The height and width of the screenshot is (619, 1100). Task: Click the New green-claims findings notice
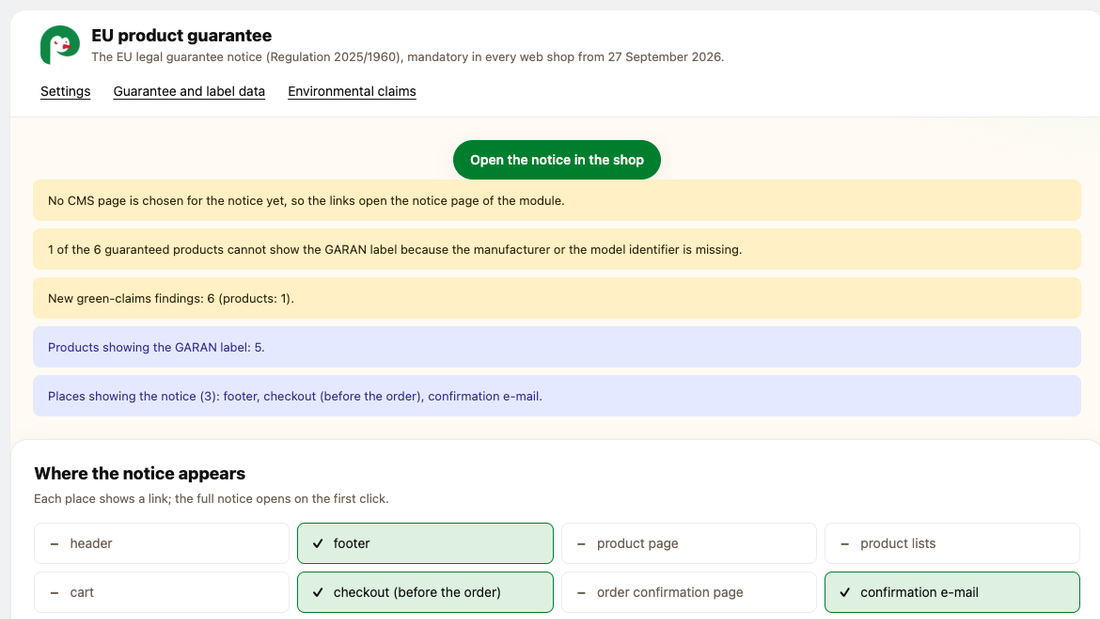tap(557, 298)
